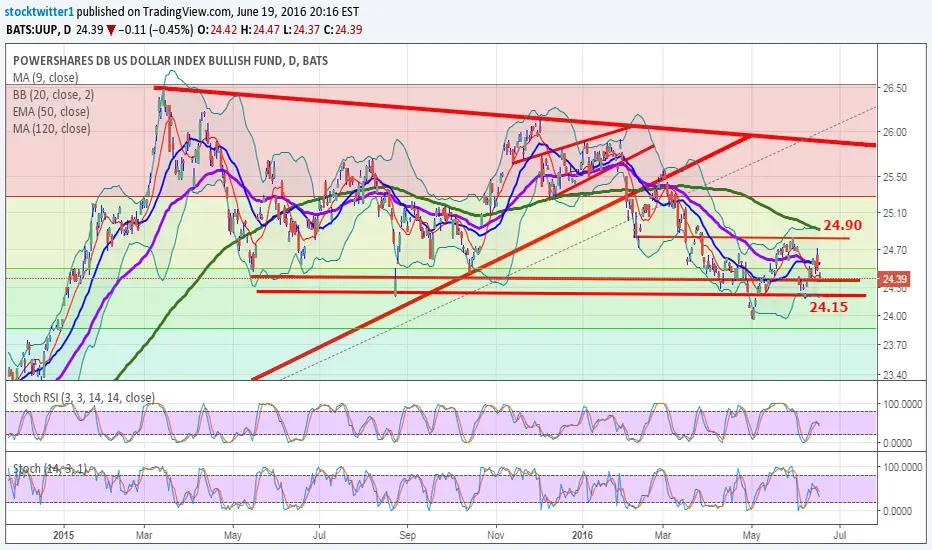Select the 'EMA (50, close)' indicator label
The height and width of the screenshot is (550, 932).
(x=51, y=112)
